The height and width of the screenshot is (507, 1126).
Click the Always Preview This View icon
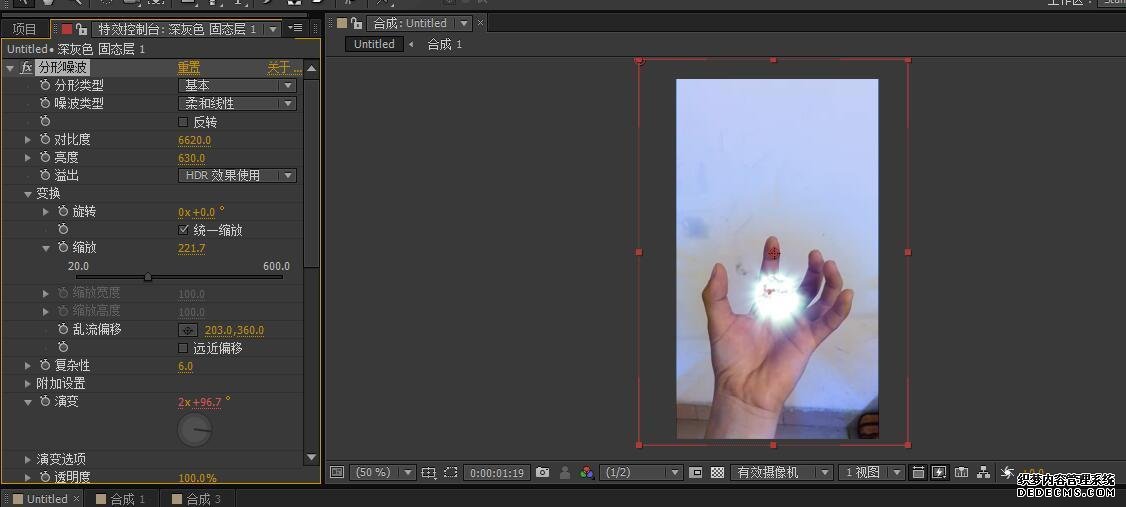coord(337,473)
